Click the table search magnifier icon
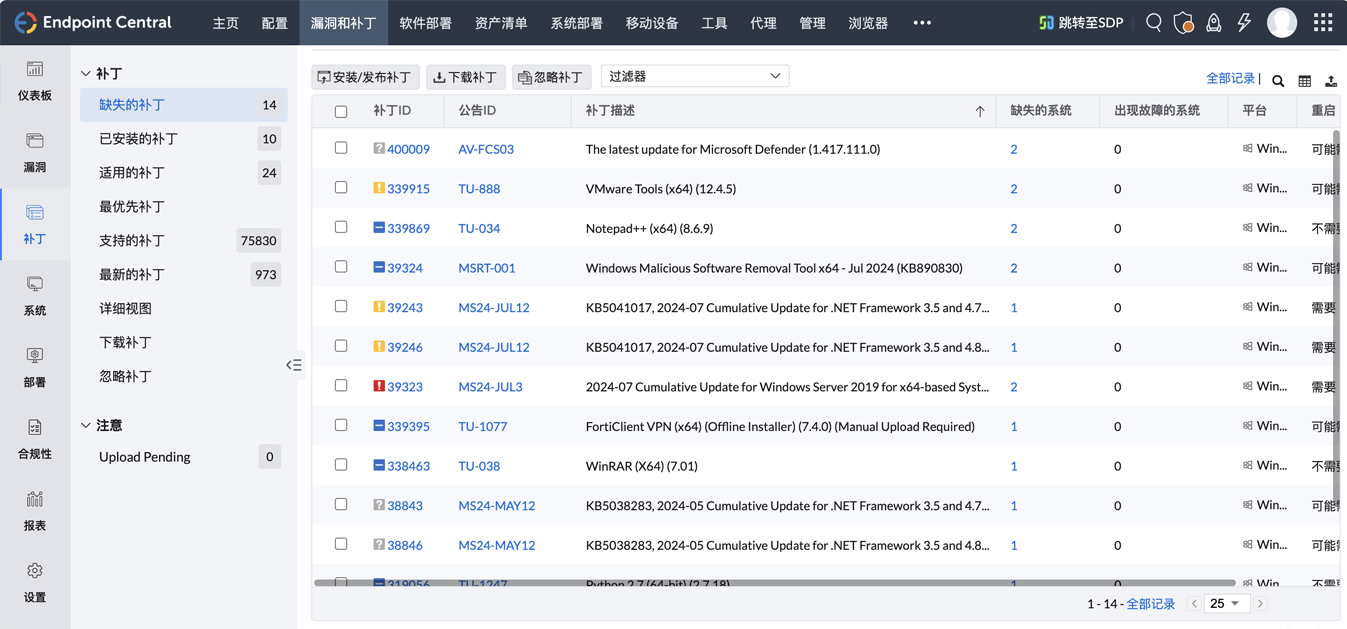Screen dimensions: 1347x629 (x=1278, y=81)
